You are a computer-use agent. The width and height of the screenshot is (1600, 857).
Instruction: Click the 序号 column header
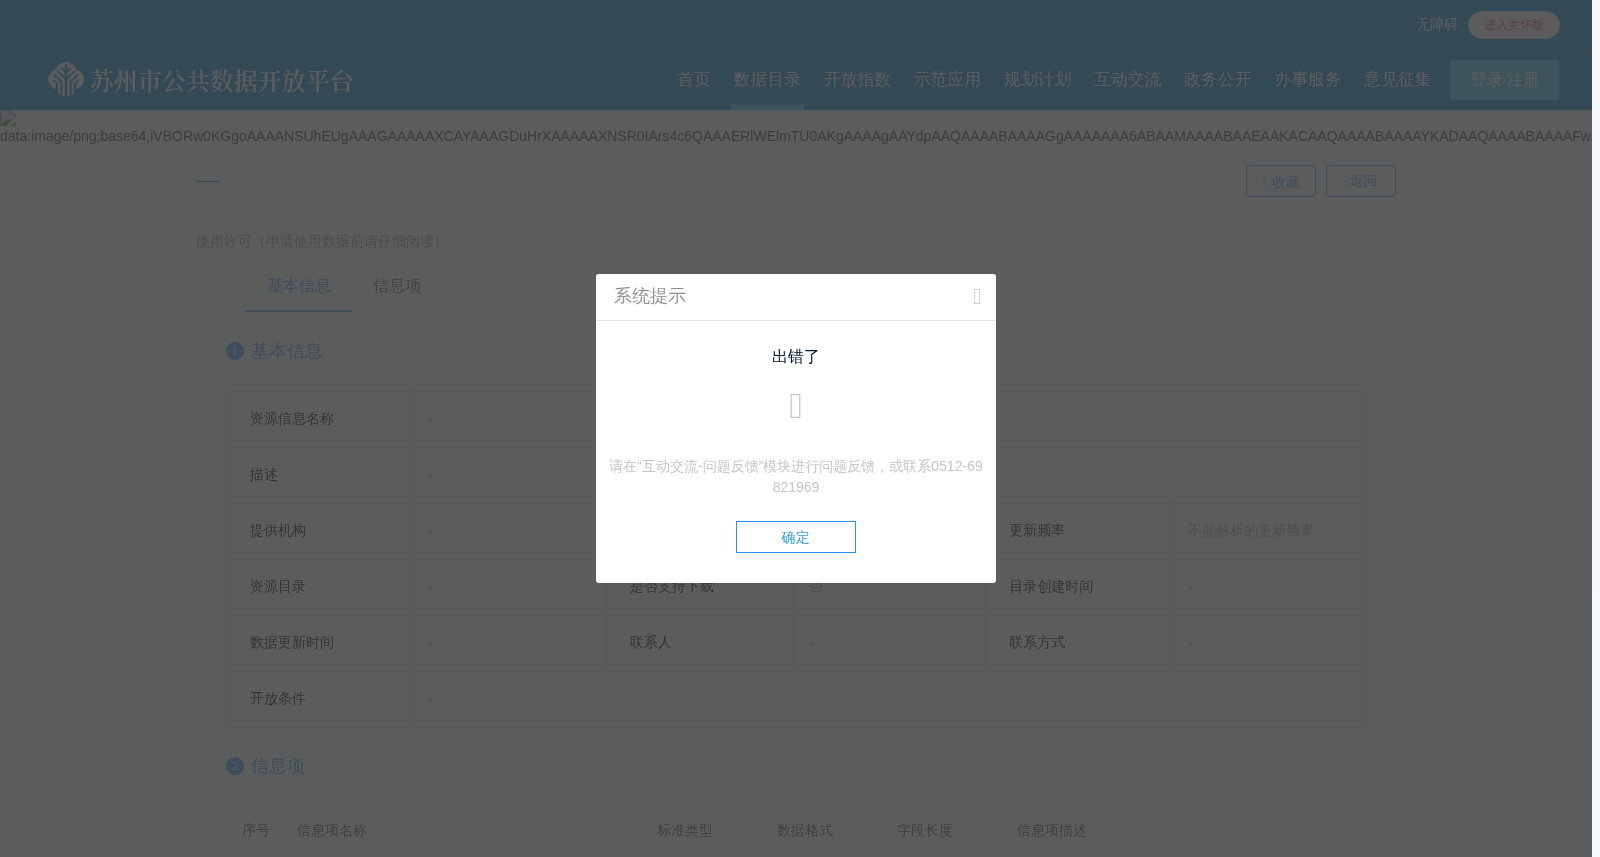(x=256, y=831)
